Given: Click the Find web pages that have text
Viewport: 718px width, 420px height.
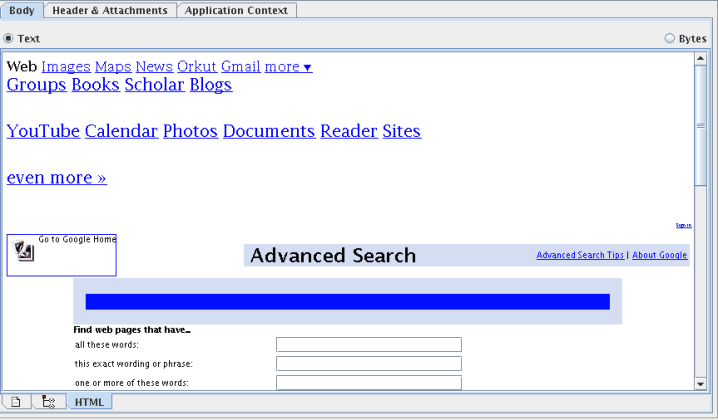Looking at the screenshot, I should (132, 330).
